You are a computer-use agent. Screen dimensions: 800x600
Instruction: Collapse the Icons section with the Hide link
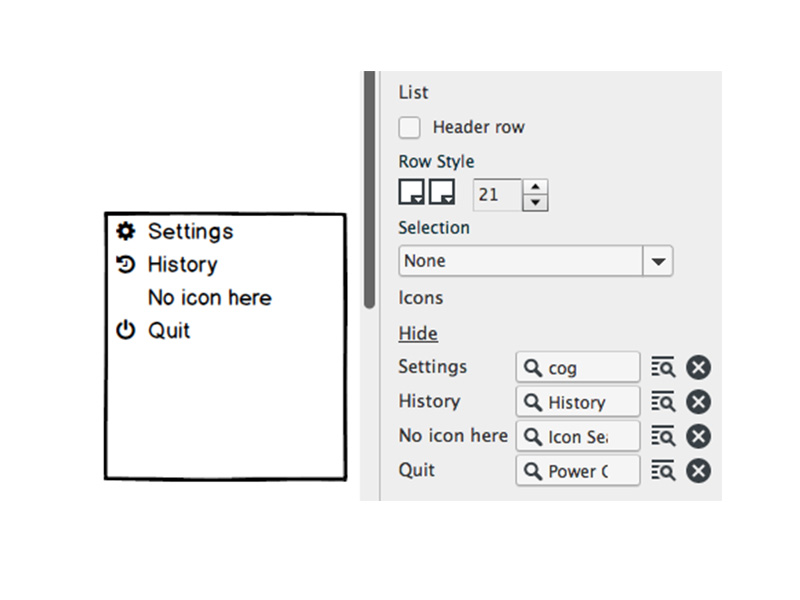coord(418,333)
